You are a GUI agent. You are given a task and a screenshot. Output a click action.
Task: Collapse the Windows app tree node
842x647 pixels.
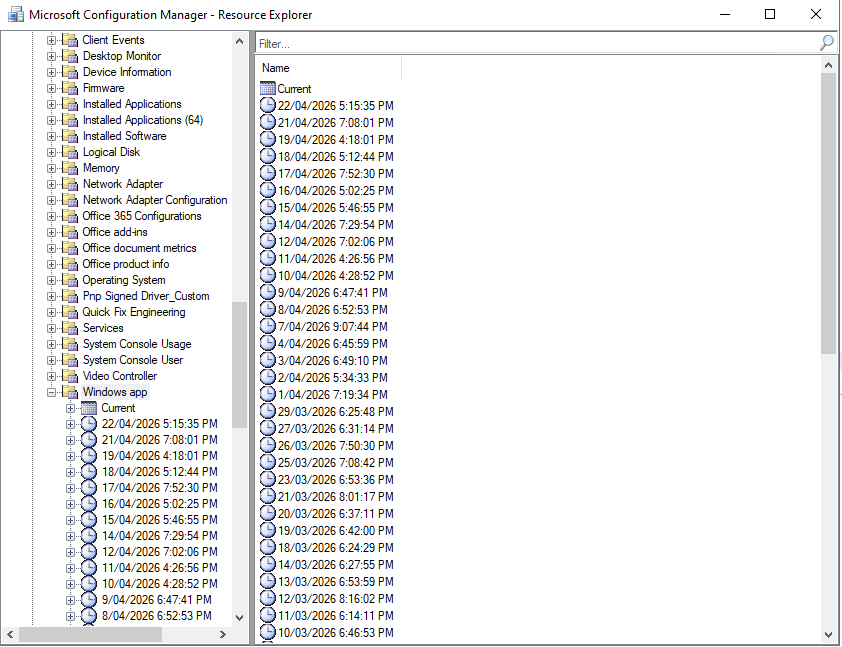52,392
